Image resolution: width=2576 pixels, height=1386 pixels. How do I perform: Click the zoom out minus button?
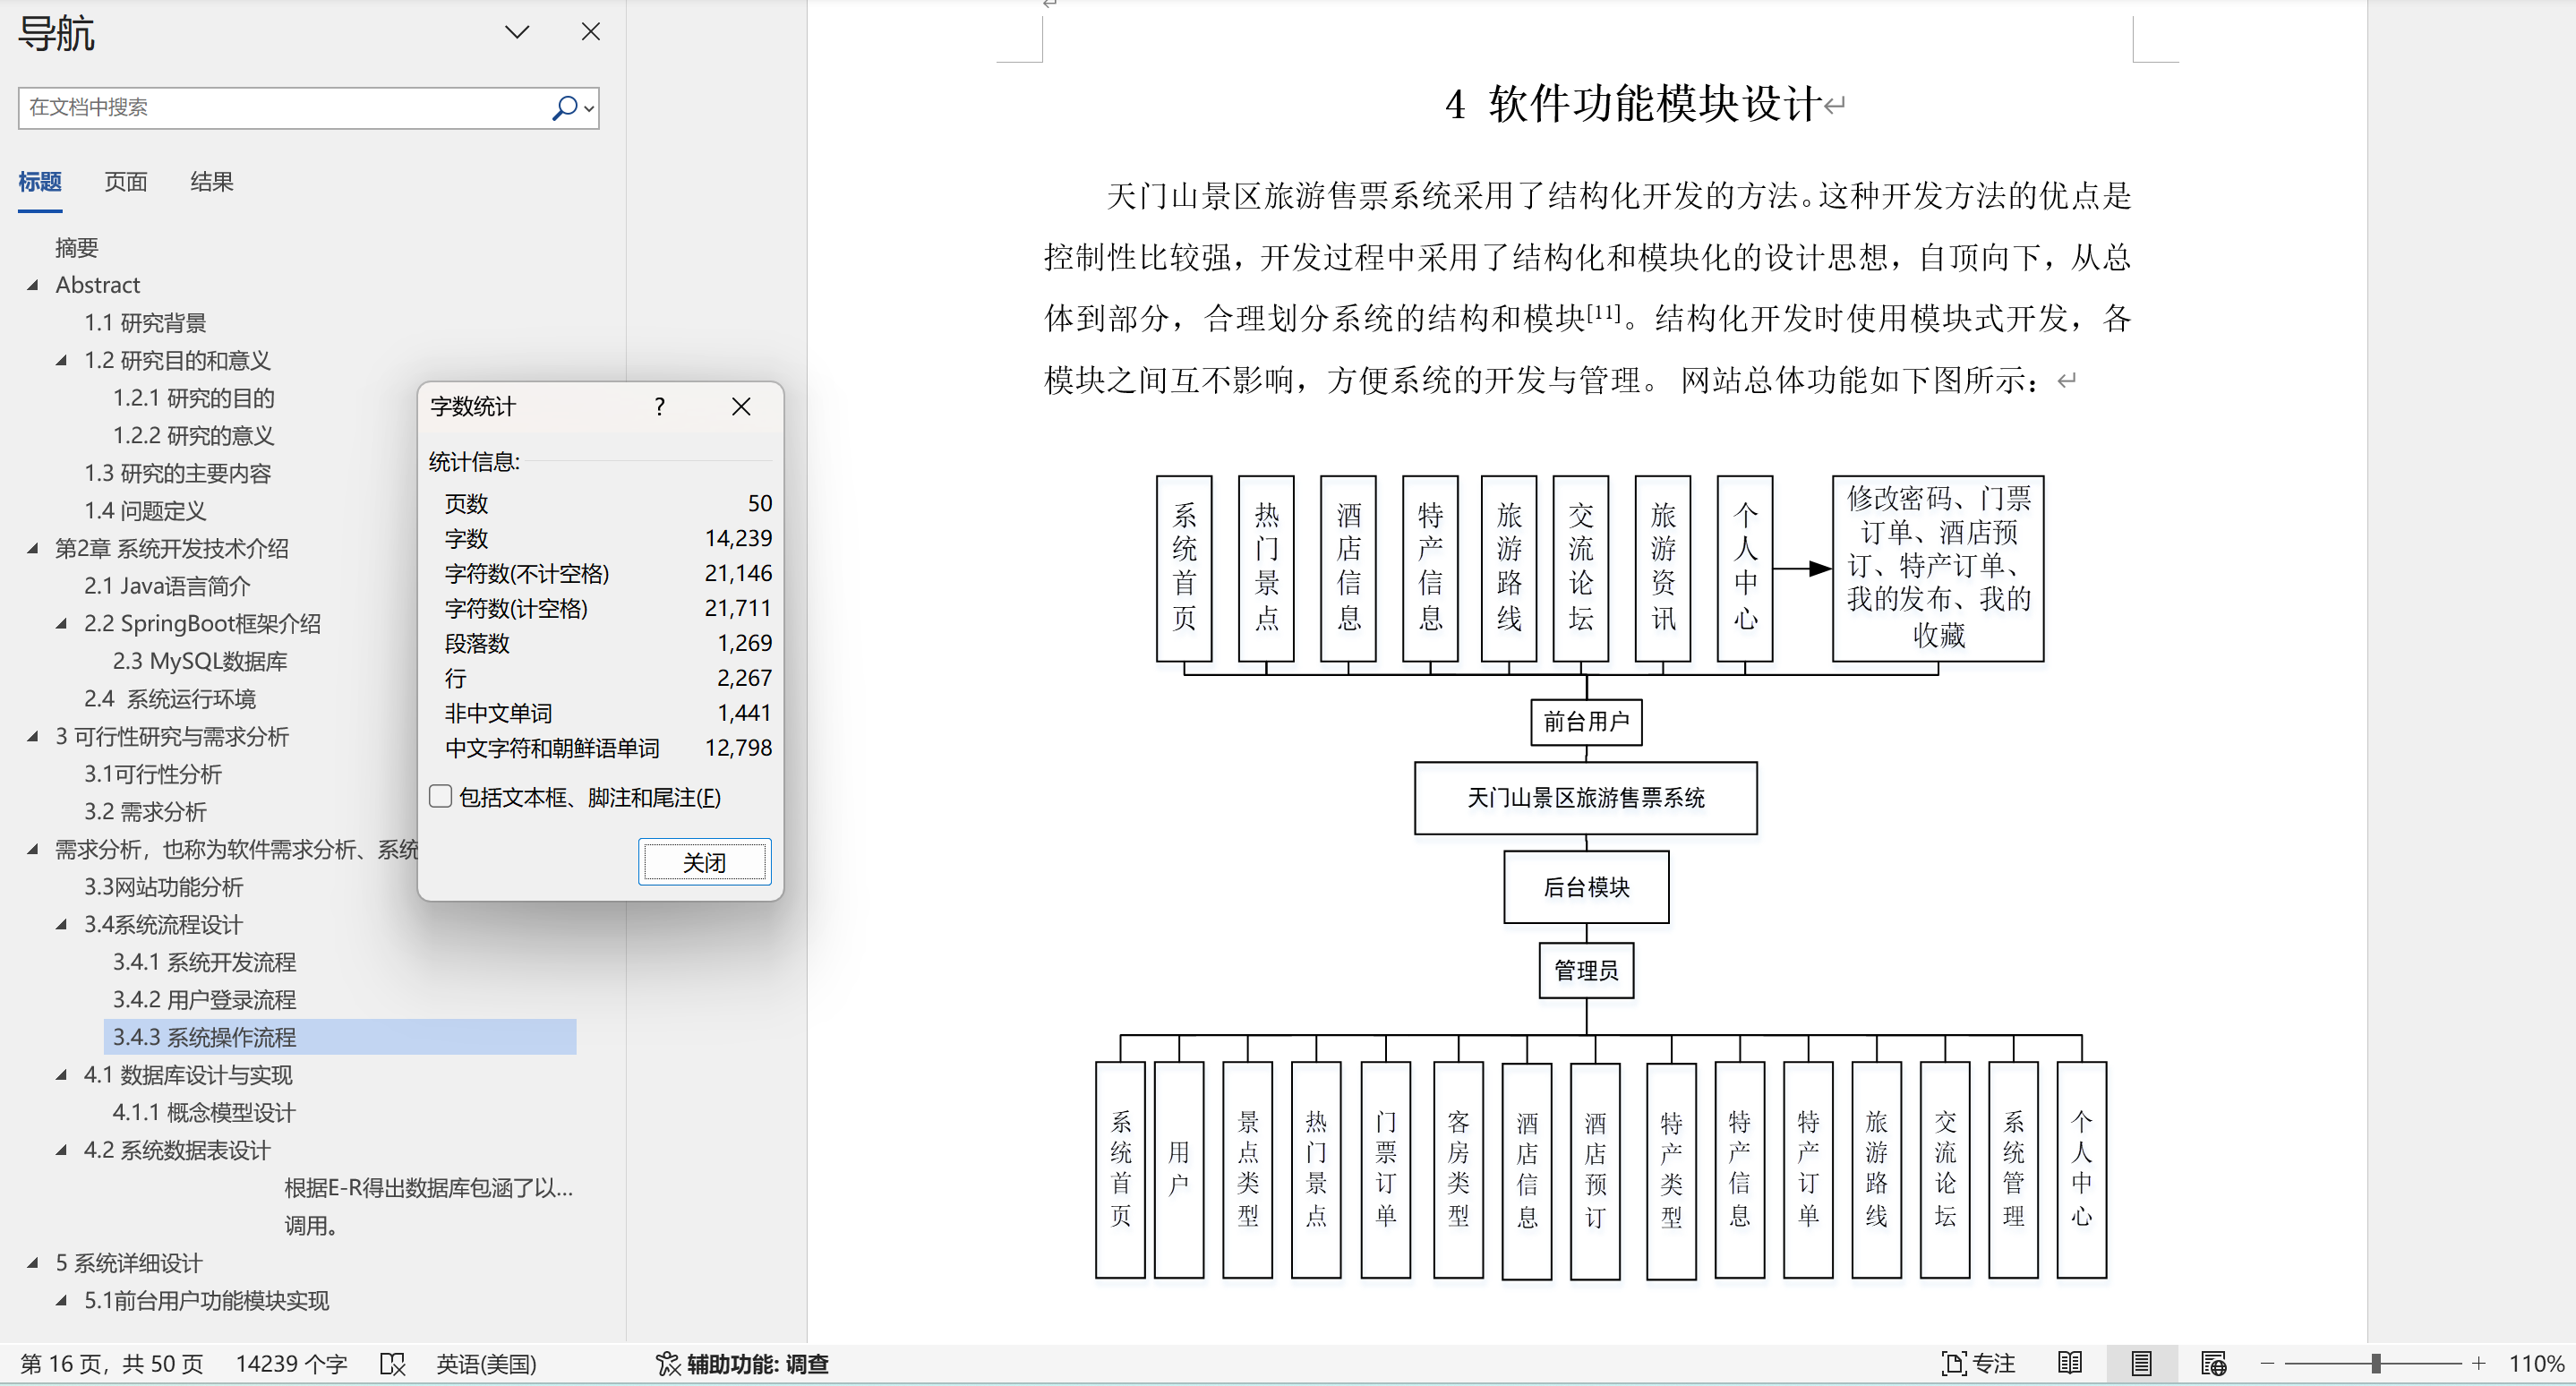coord(2267,1363)
